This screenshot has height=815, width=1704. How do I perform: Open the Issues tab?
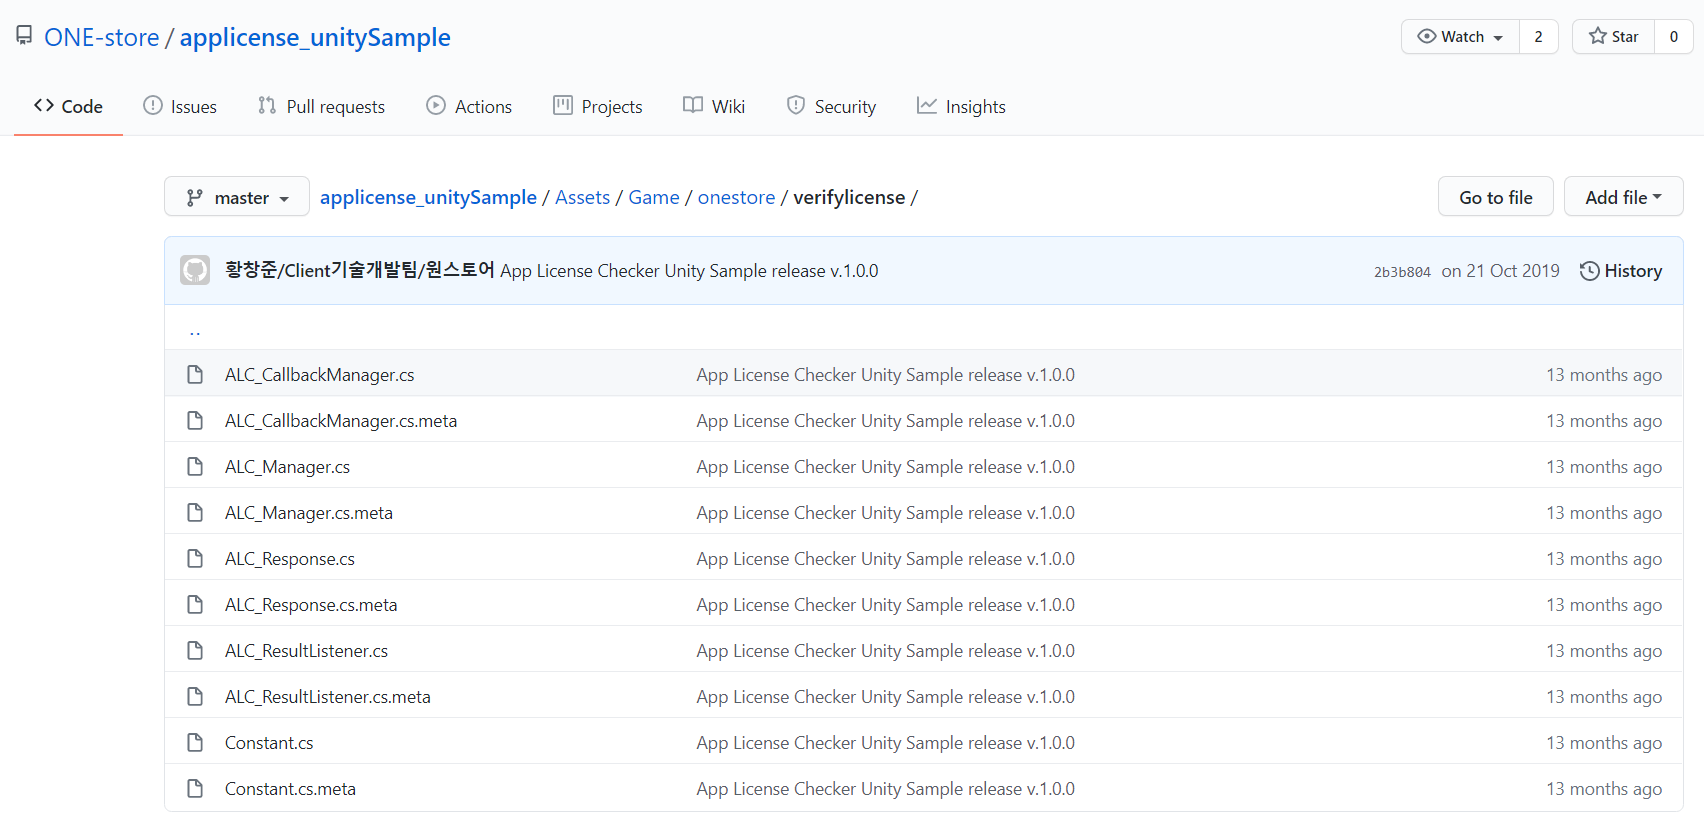(x=180, y=106)
